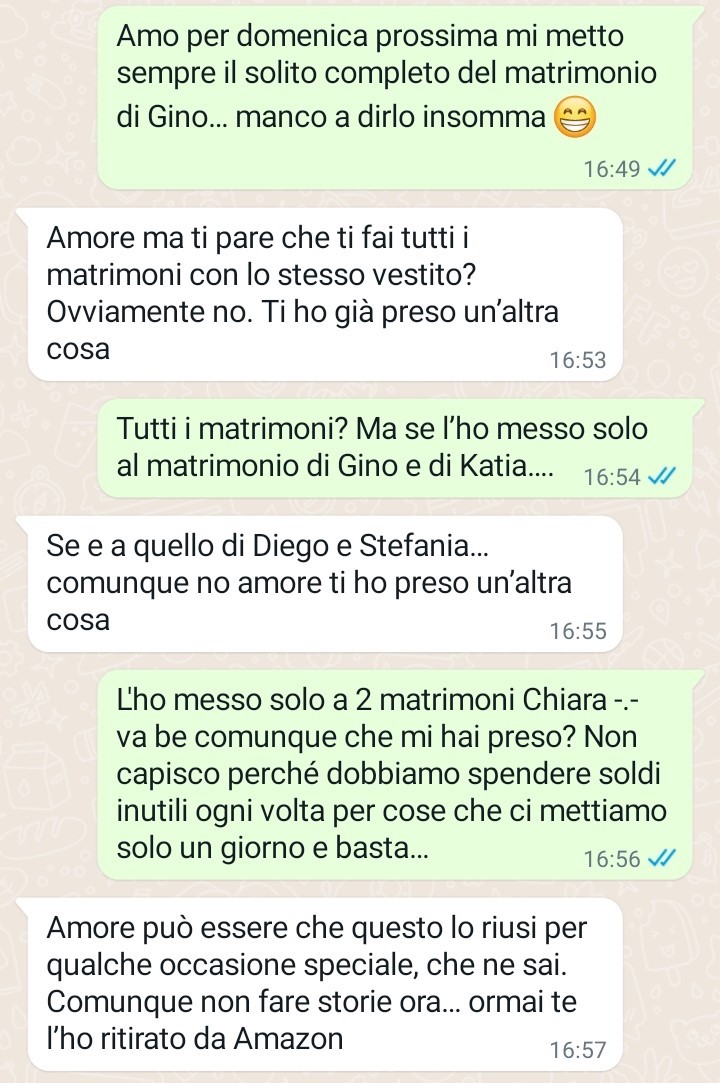The image size is (720, 1083).
Task: Tap the 16:55 timestamp
Action: coord(578,631)
